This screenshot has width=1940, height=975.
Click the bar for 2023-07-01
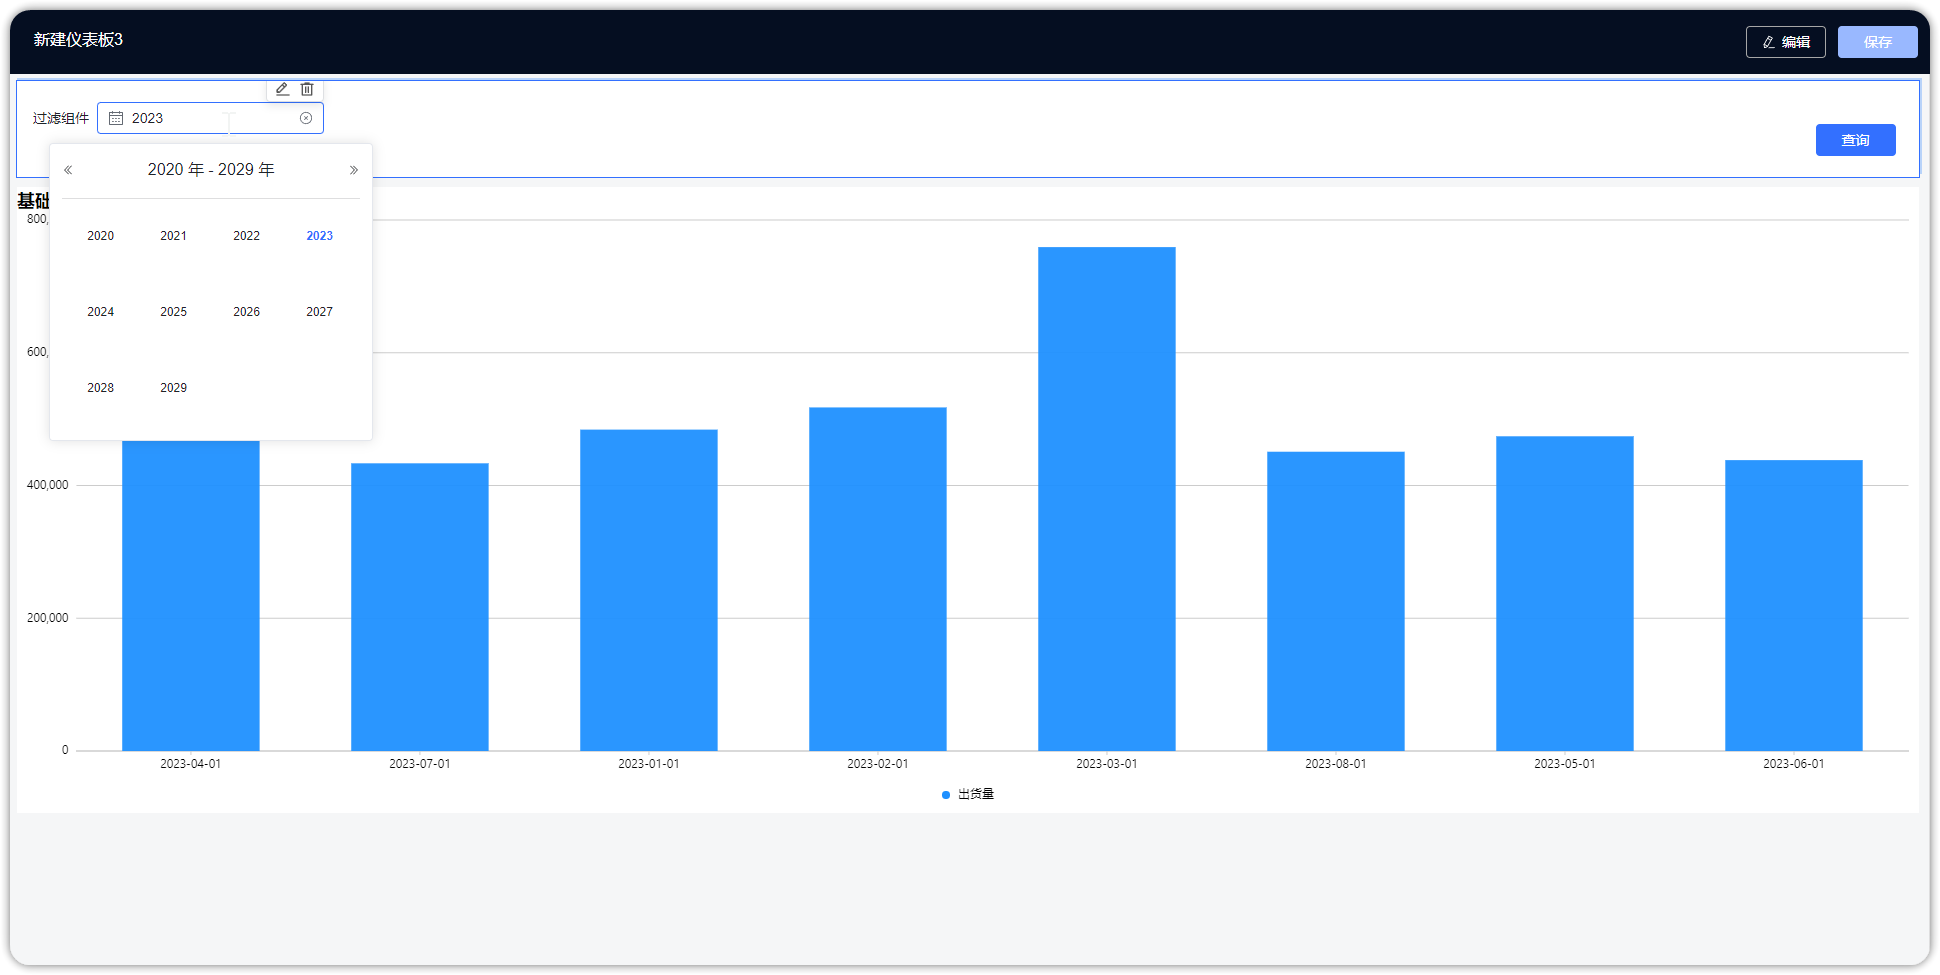[419, 607]
